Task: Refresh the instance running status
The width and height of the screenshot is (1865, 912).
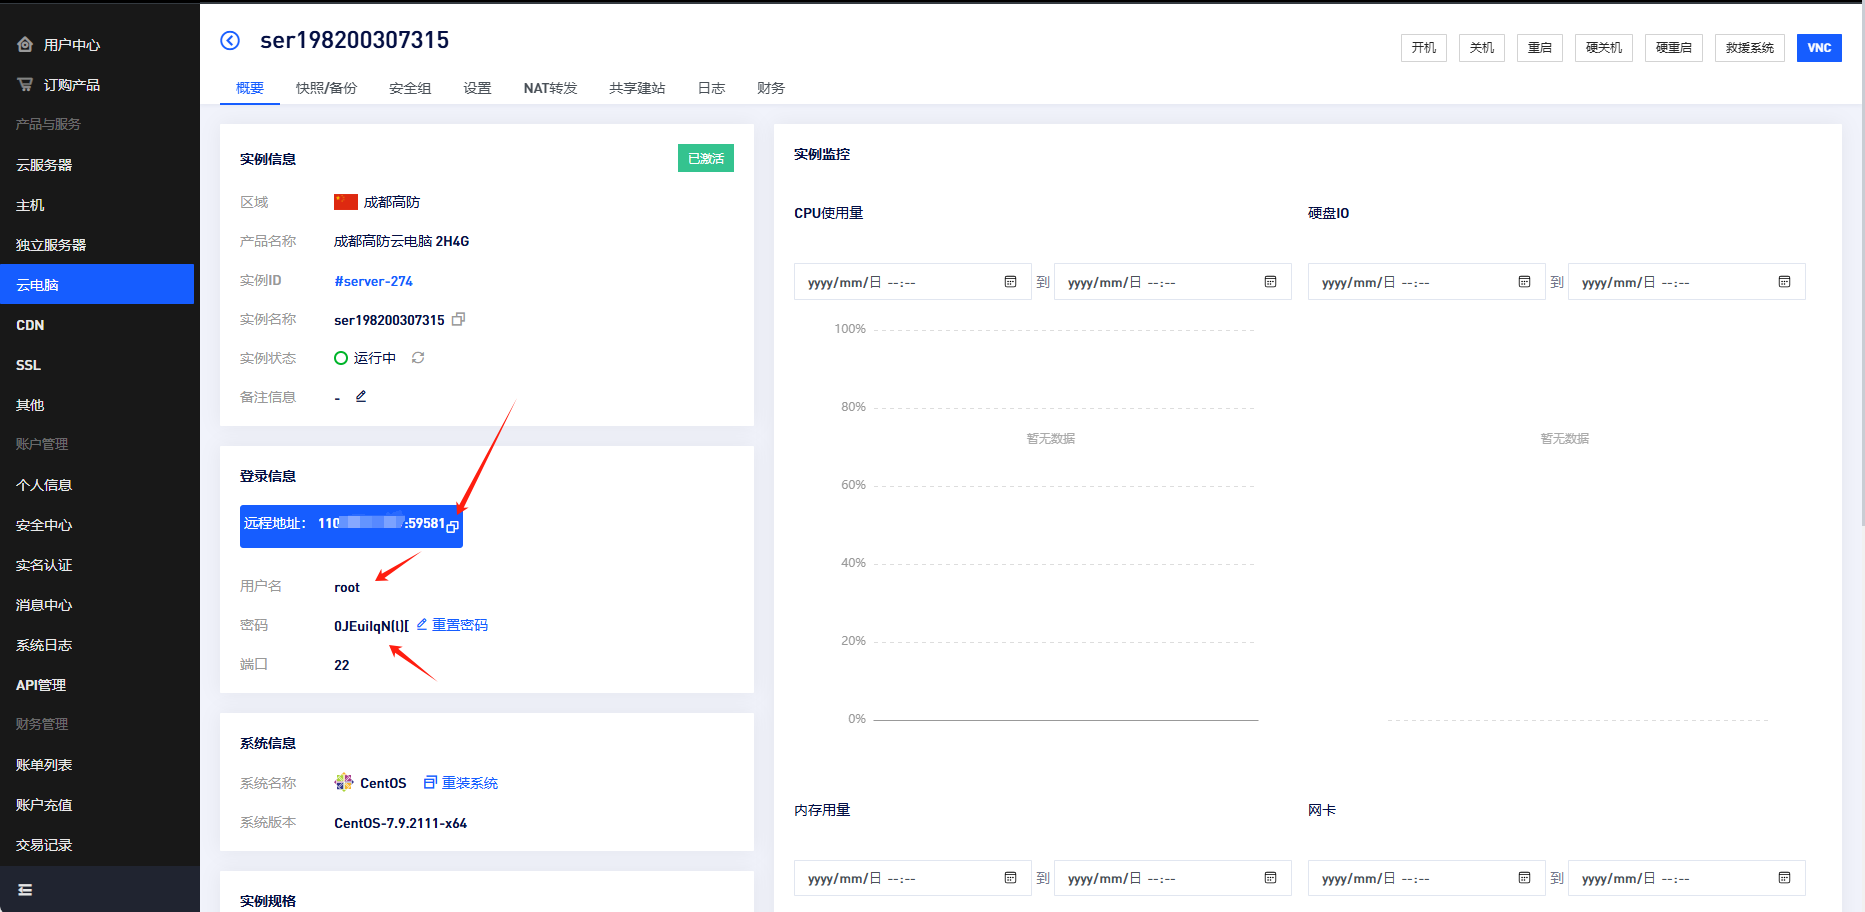Action: tap(418, 358)
